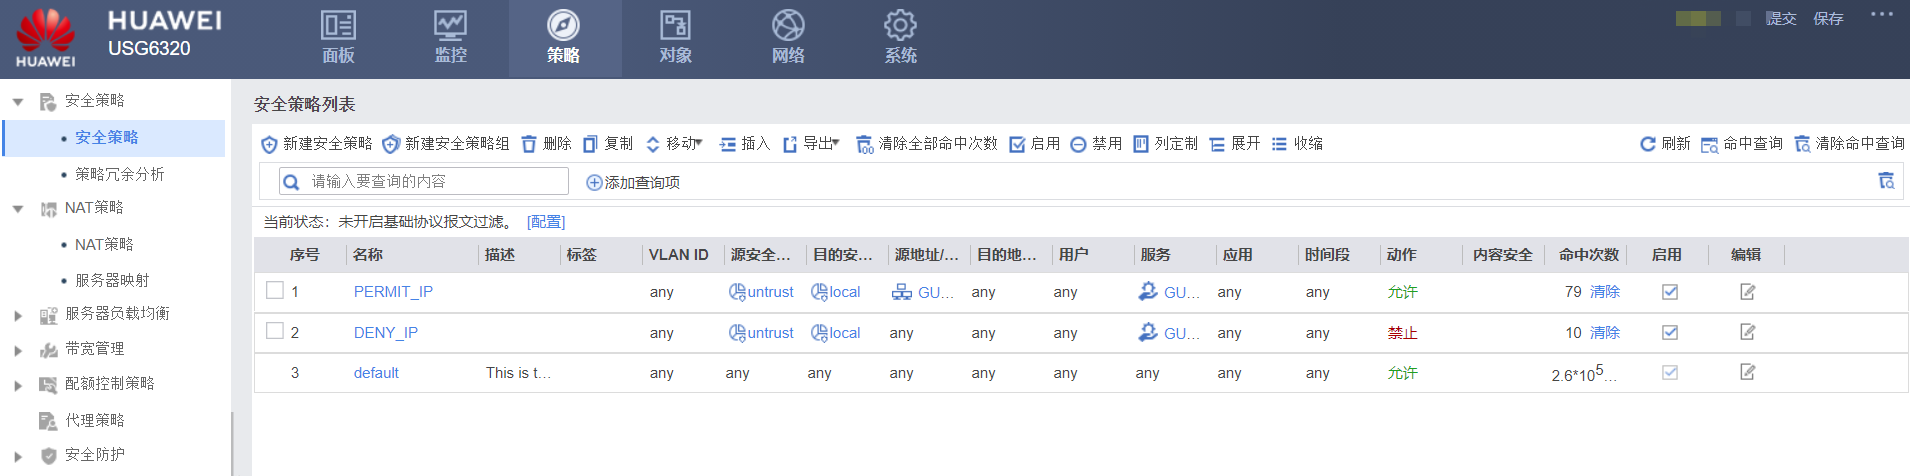Expand 带宽管理 tree node
The width and height of the screenshot is (1910, 476).
(x=18, y=351)
